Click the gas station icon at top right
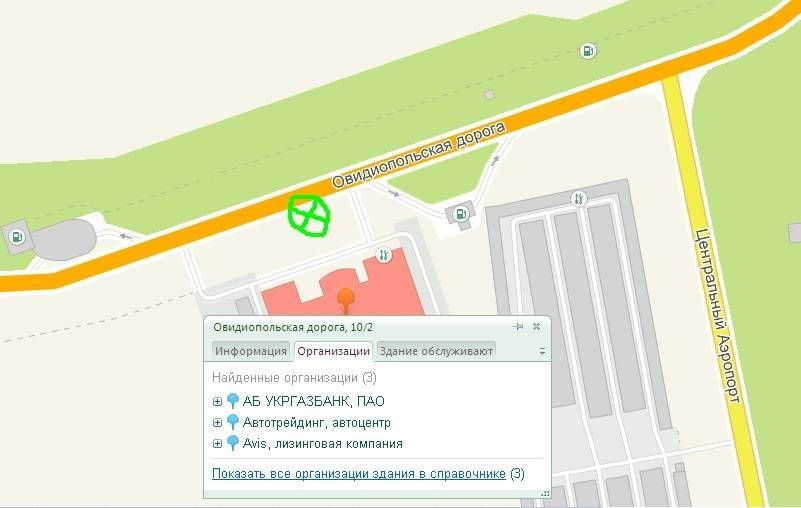The width and height of the screenshot is (801, 508). (588, 51)
